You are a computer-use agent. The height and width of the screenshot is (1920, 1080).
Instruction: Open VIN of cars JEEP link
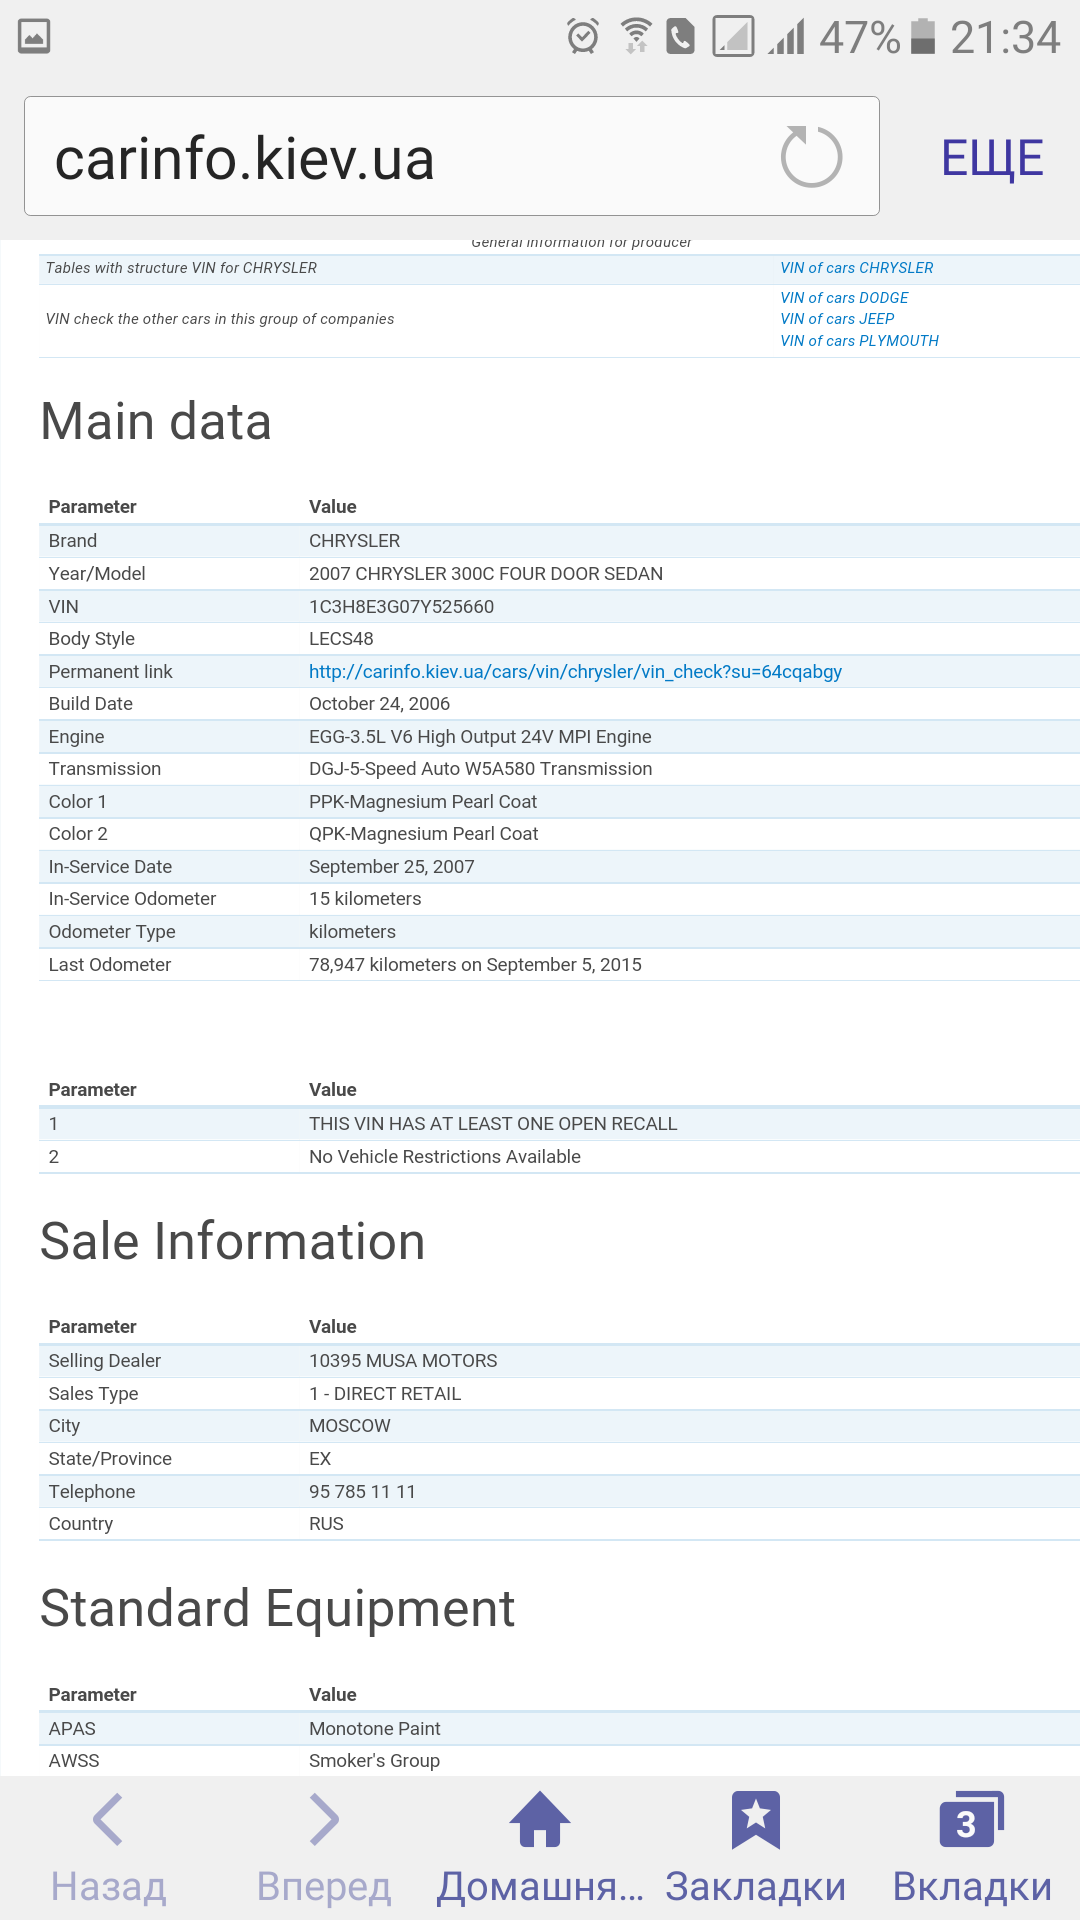click(x=837, y=319)
